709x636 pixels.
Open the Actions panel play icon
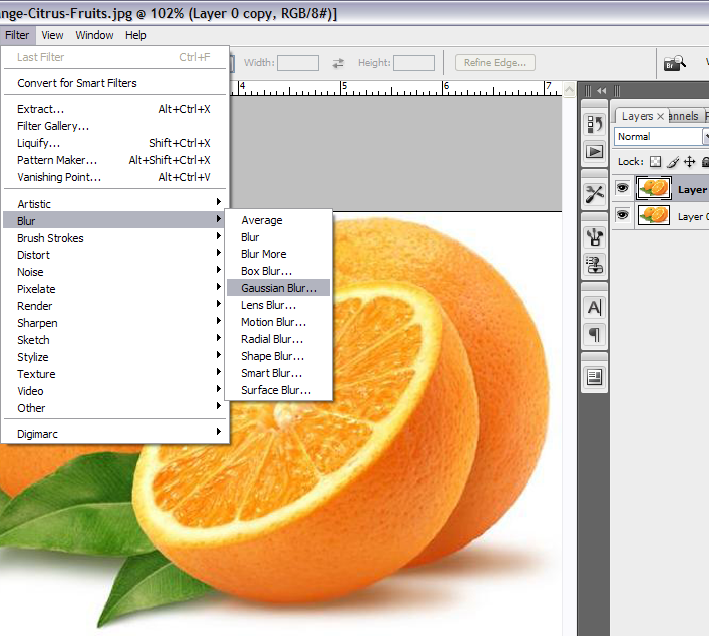coord(595,151)
